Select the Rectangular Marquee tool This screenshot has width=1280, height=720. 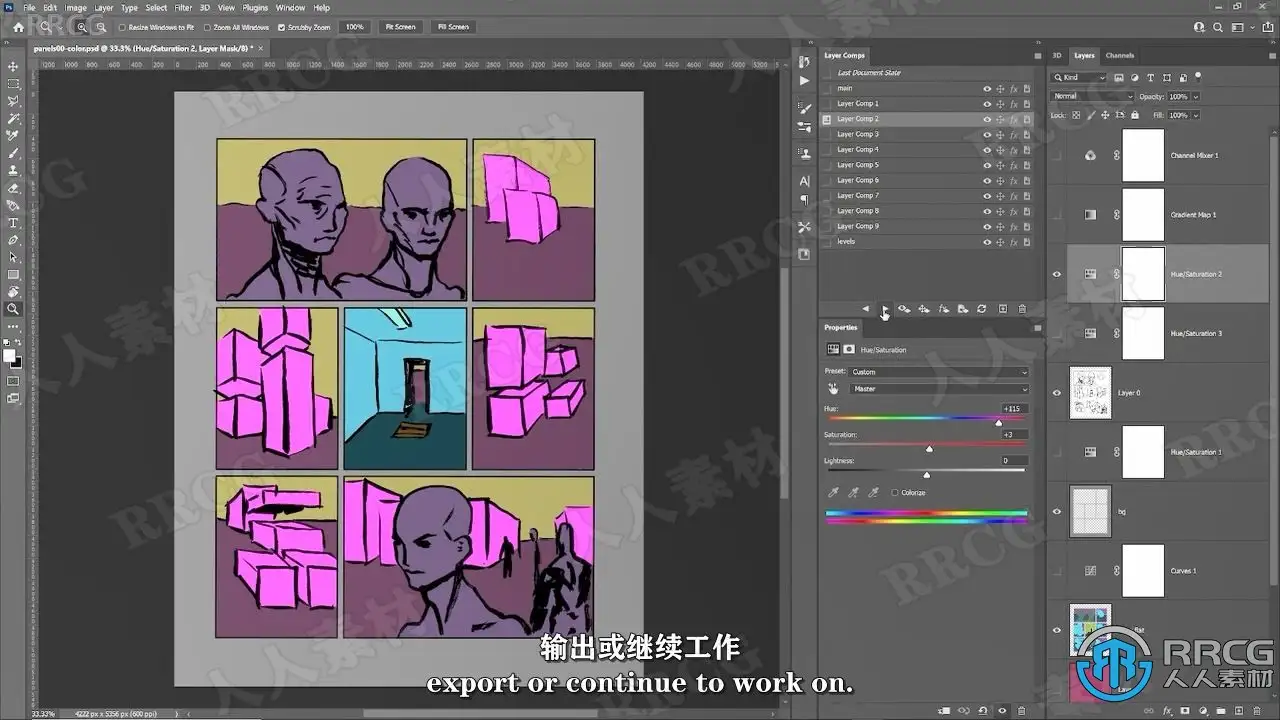click(13, 84)
